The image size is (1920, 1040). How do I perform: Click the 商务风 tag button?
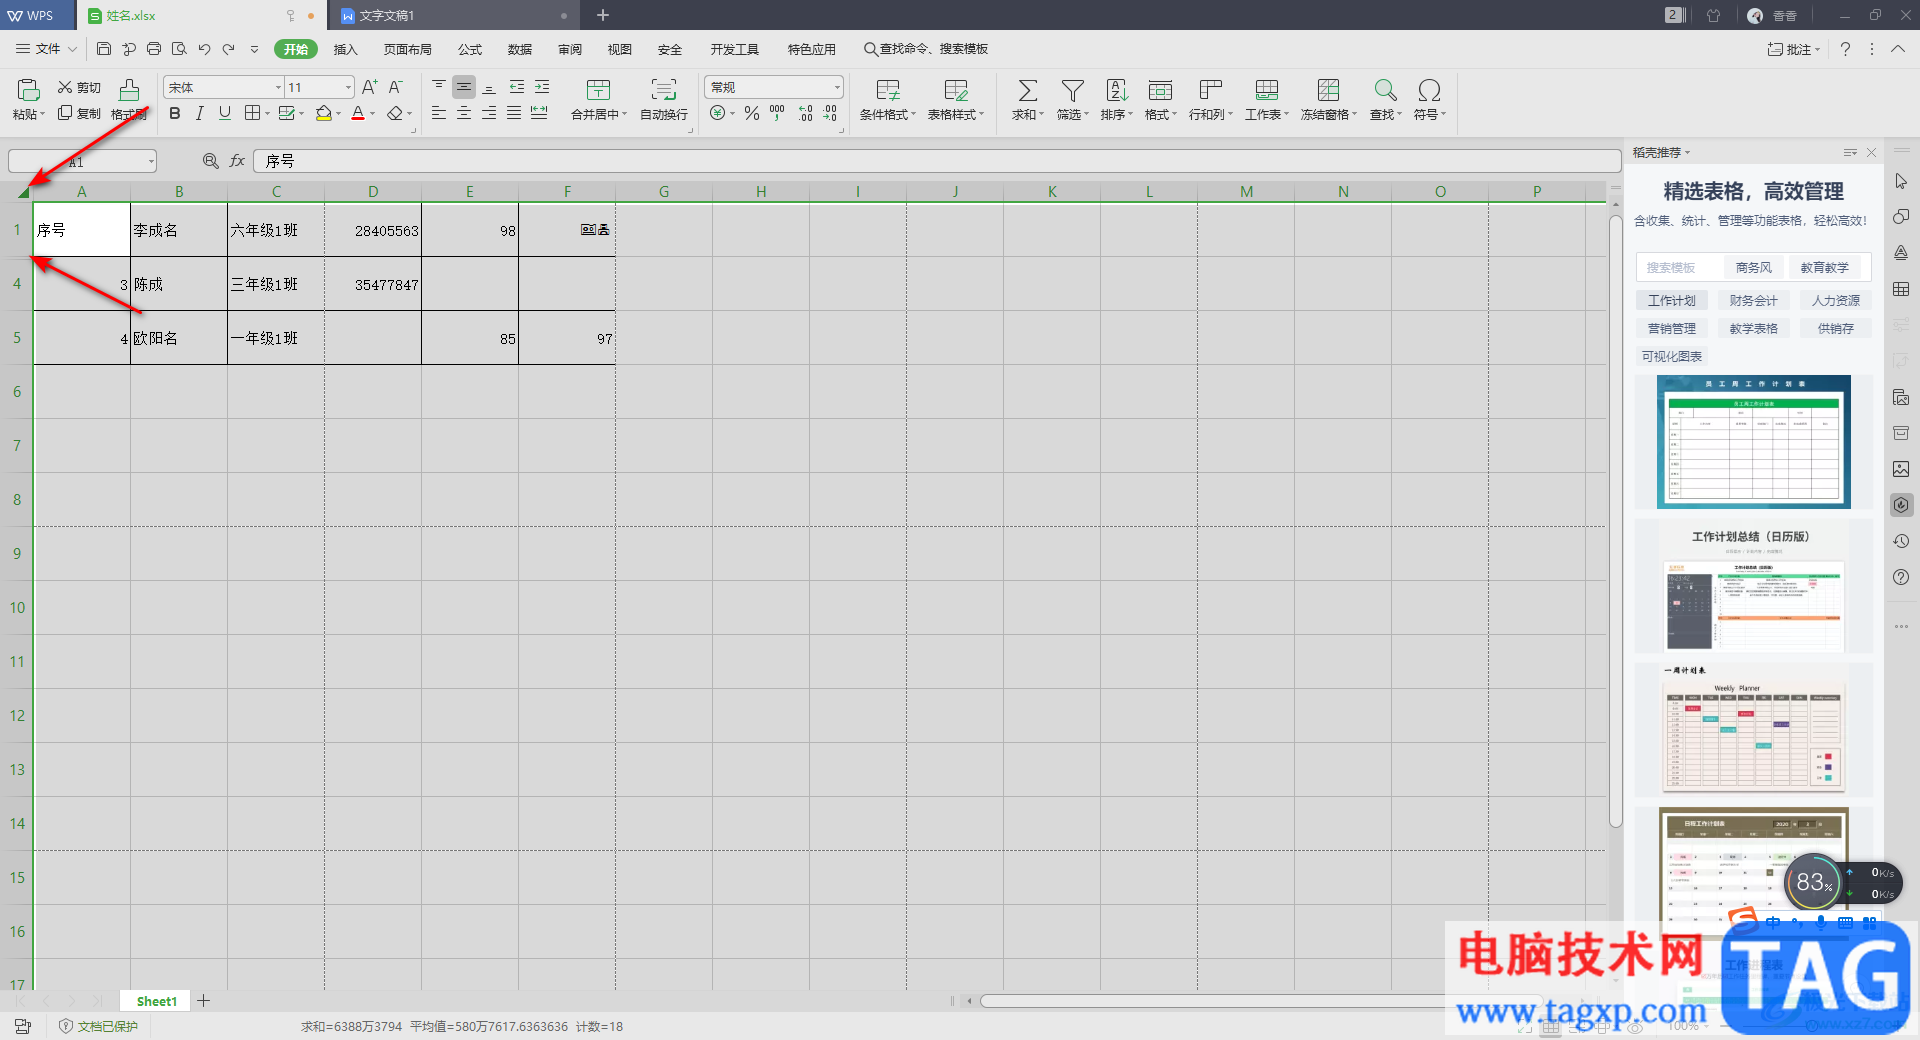click(1754, 268)
